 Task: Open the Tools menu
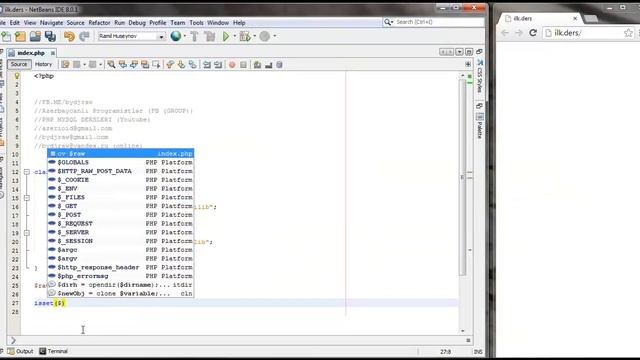(x=196, y=23)
